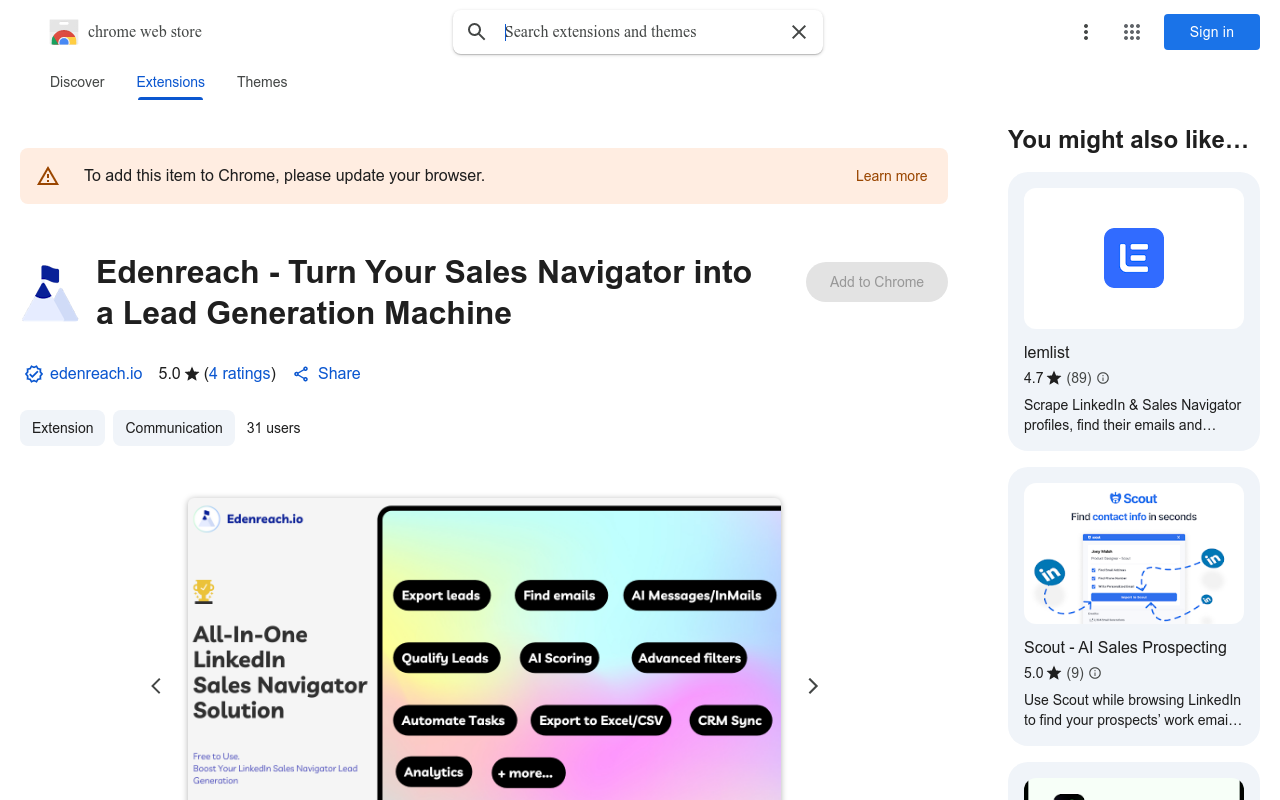
Task: Click the verified publisher badge icon
Action: tap(34, 374)
